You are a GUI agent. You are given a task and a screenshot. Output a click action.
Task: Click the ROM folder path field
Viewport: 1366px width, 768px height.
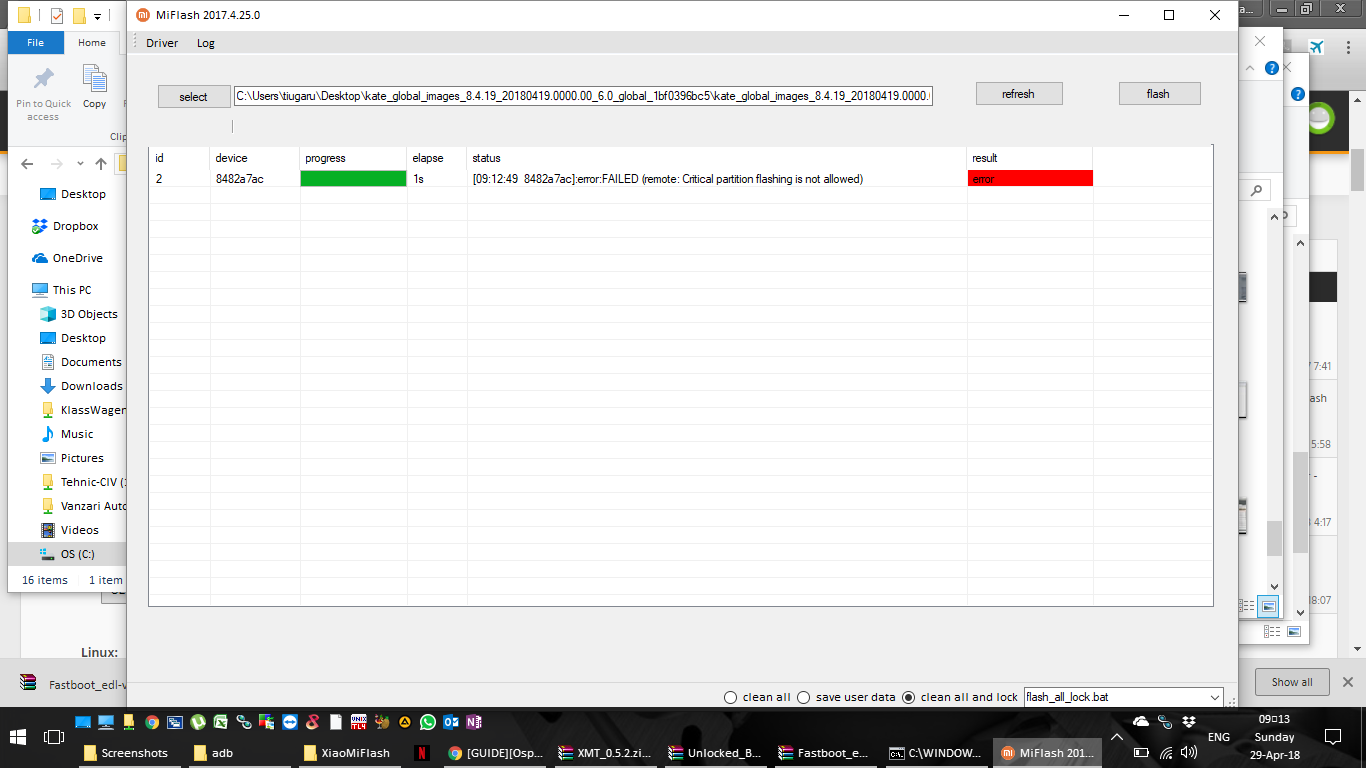pos(583,96)
